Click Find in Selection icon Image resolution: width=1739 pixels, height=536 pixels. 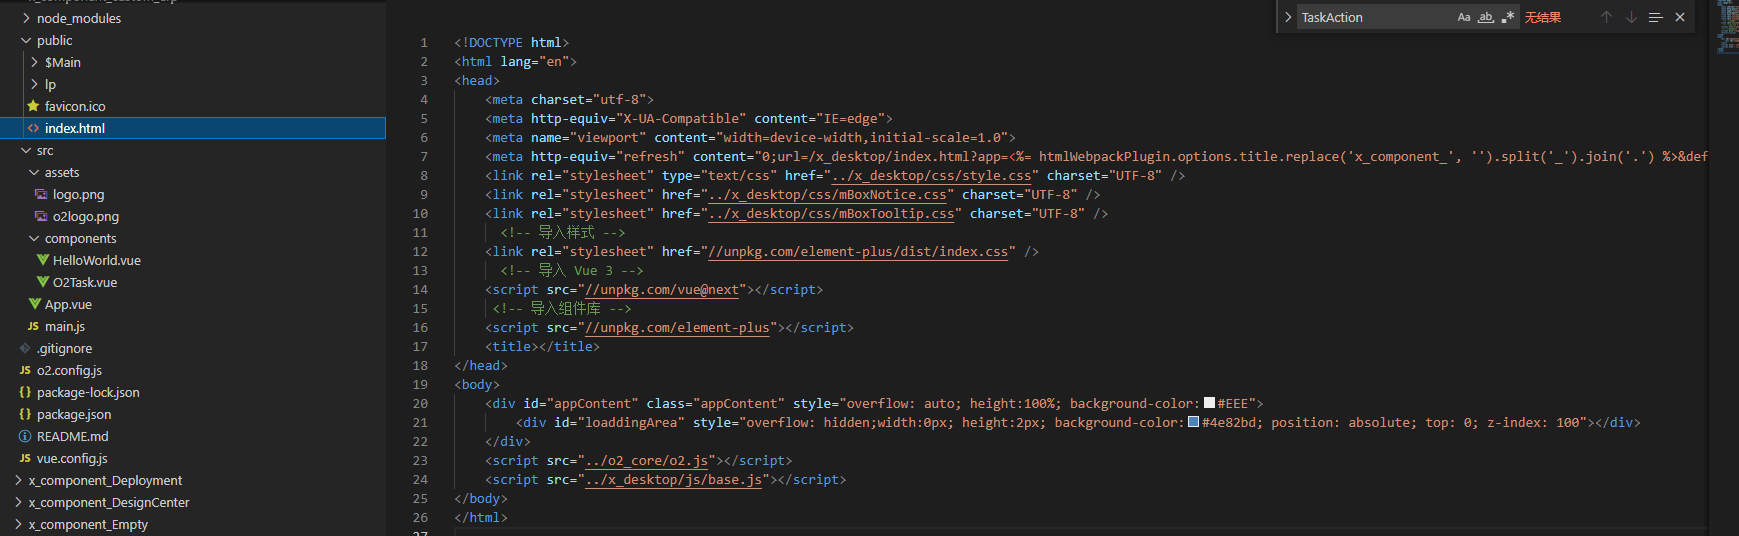(1655, 17)
